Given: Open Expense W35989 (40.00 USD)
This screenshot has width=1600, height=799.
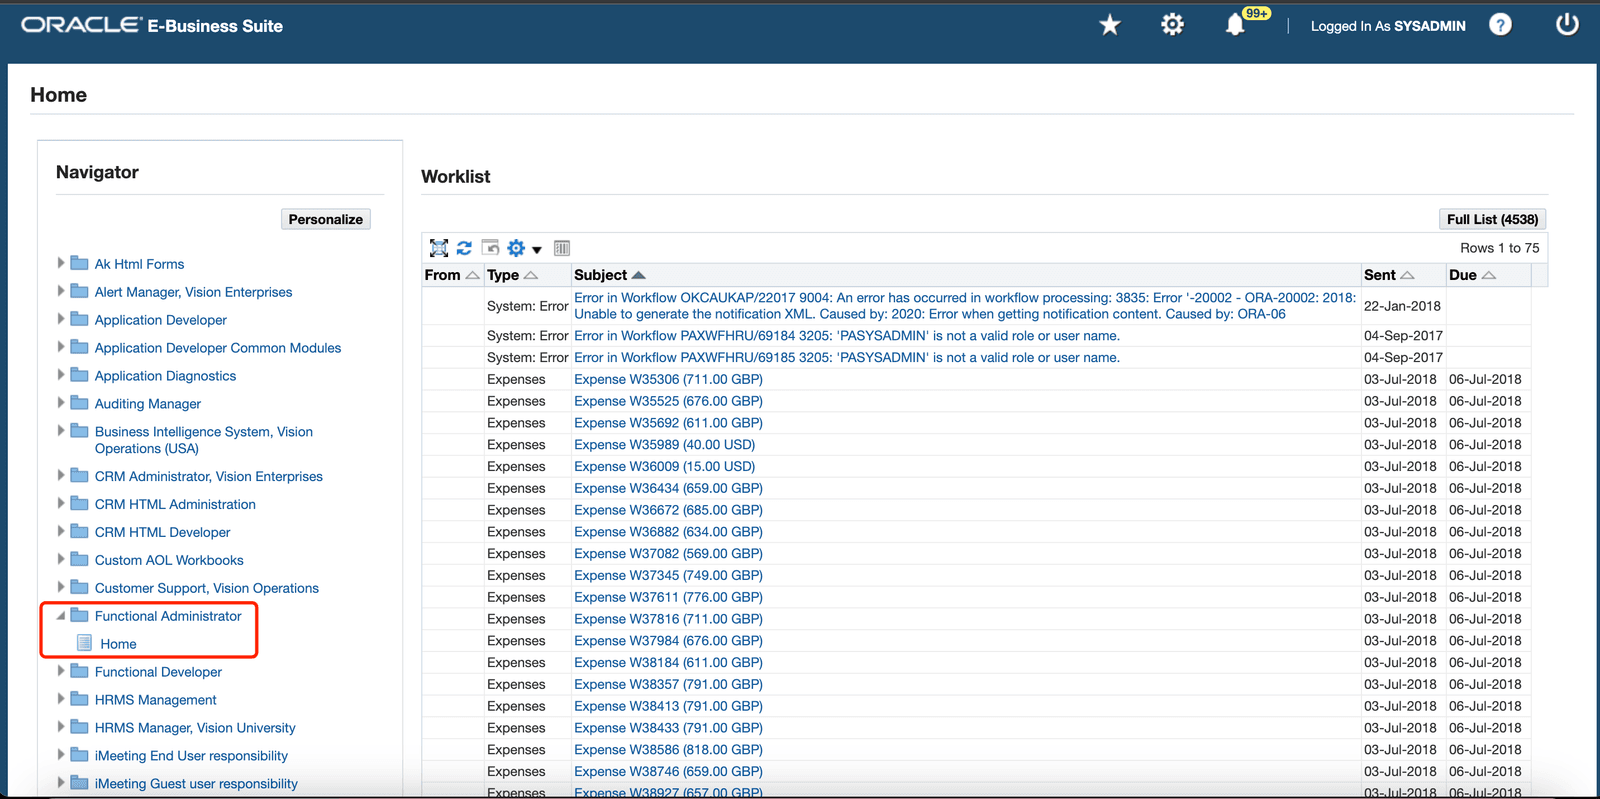Looking at the screenshot, I should click(x=664, y=444).
